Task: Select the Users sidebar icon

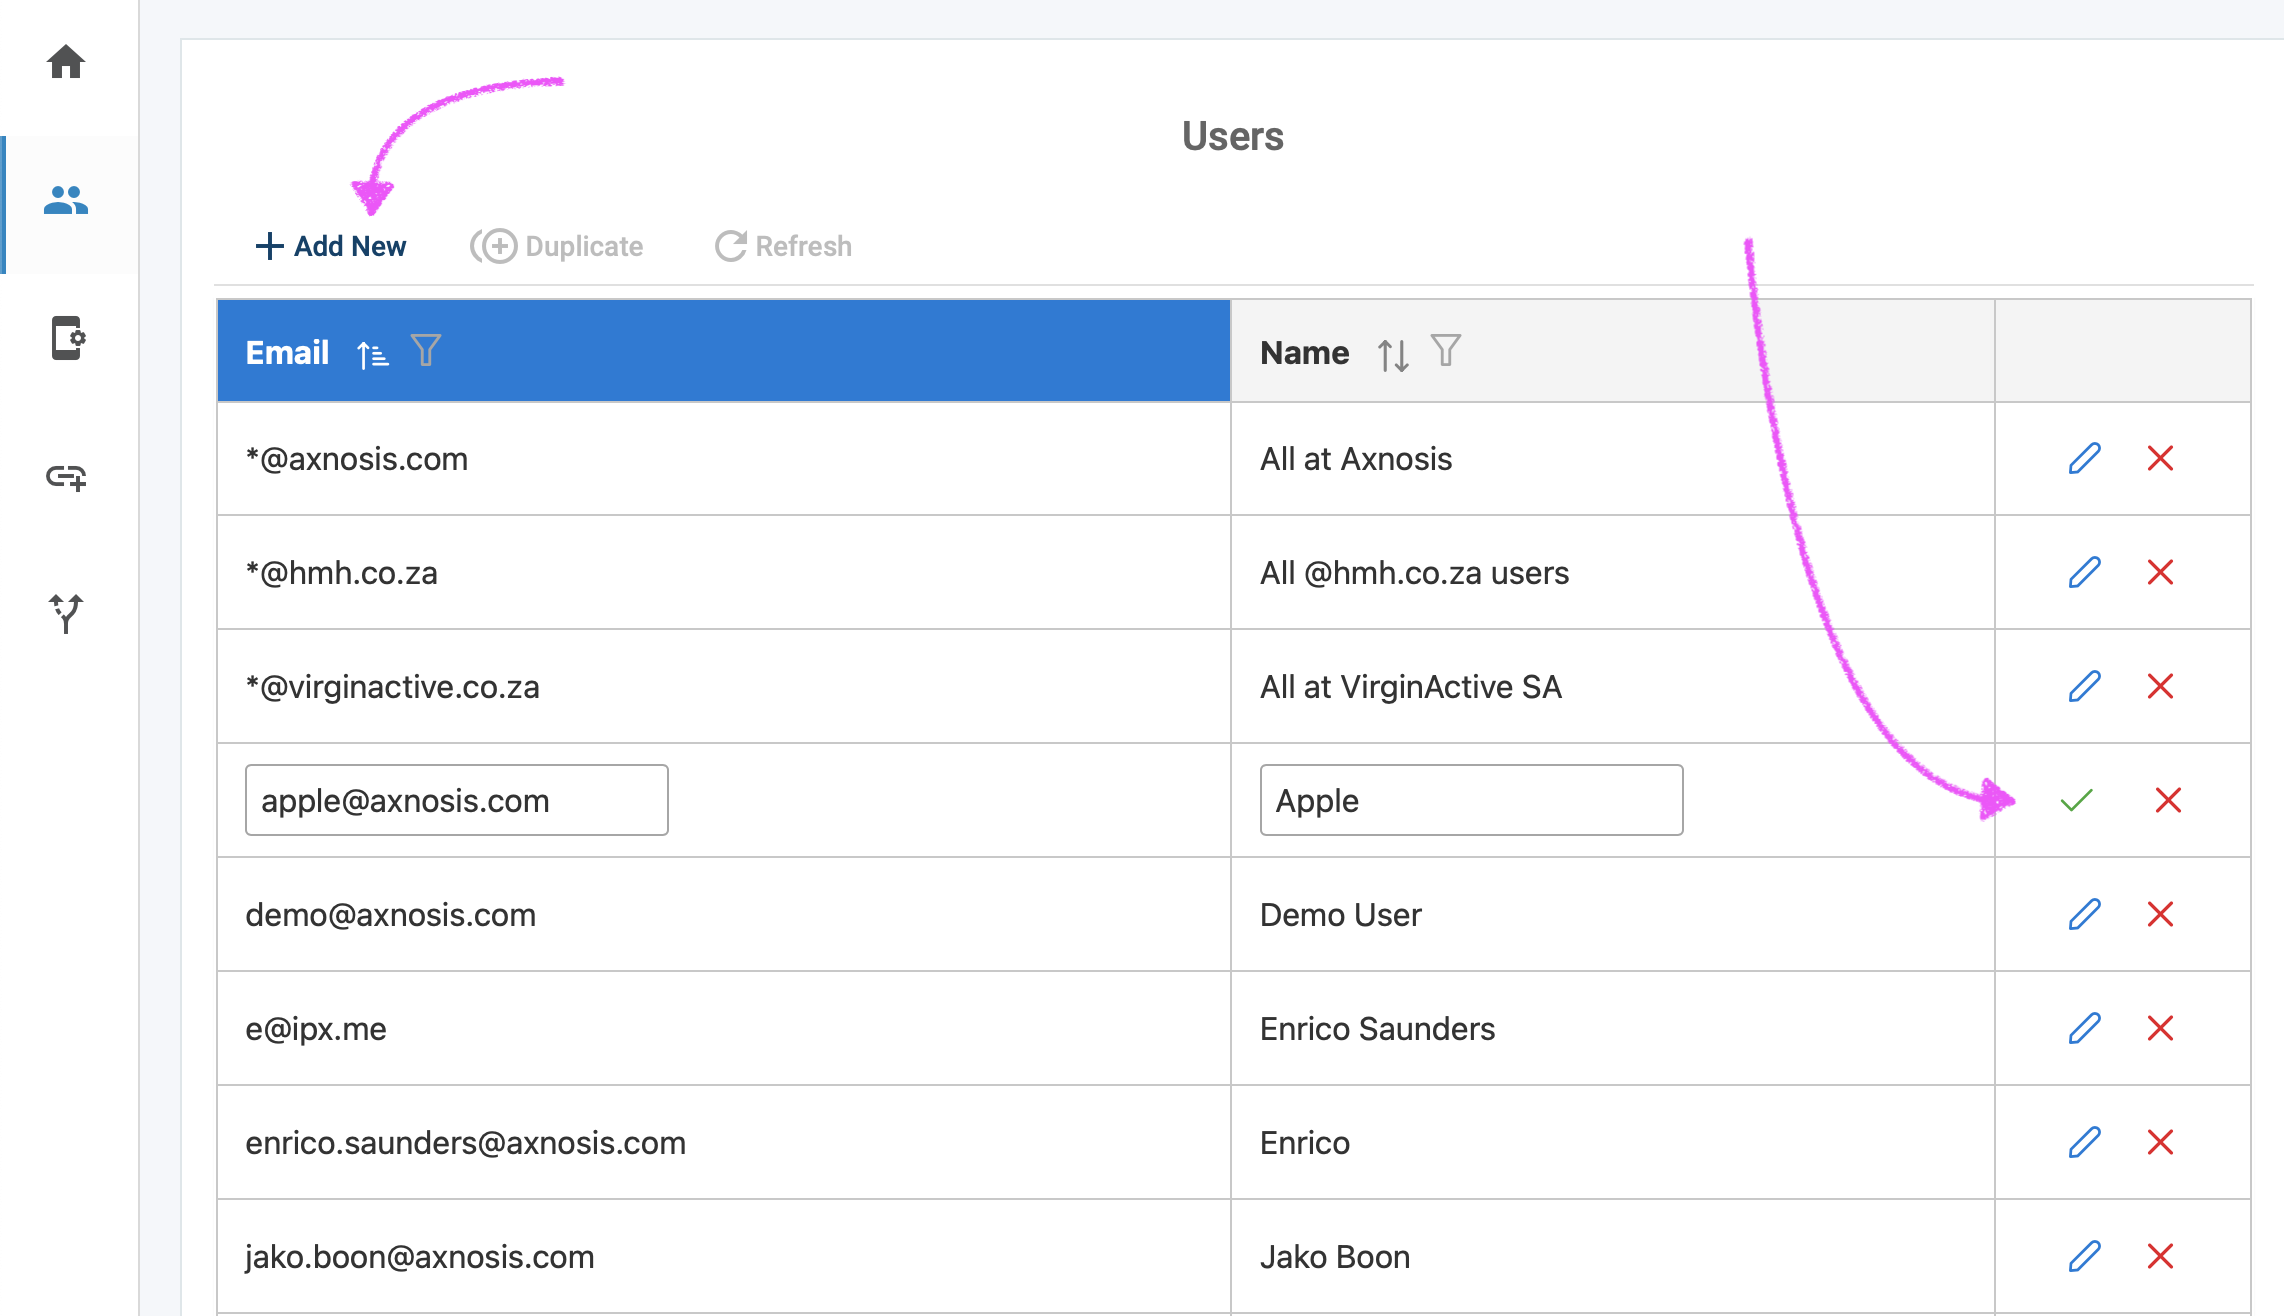Action: coord(66,201)
